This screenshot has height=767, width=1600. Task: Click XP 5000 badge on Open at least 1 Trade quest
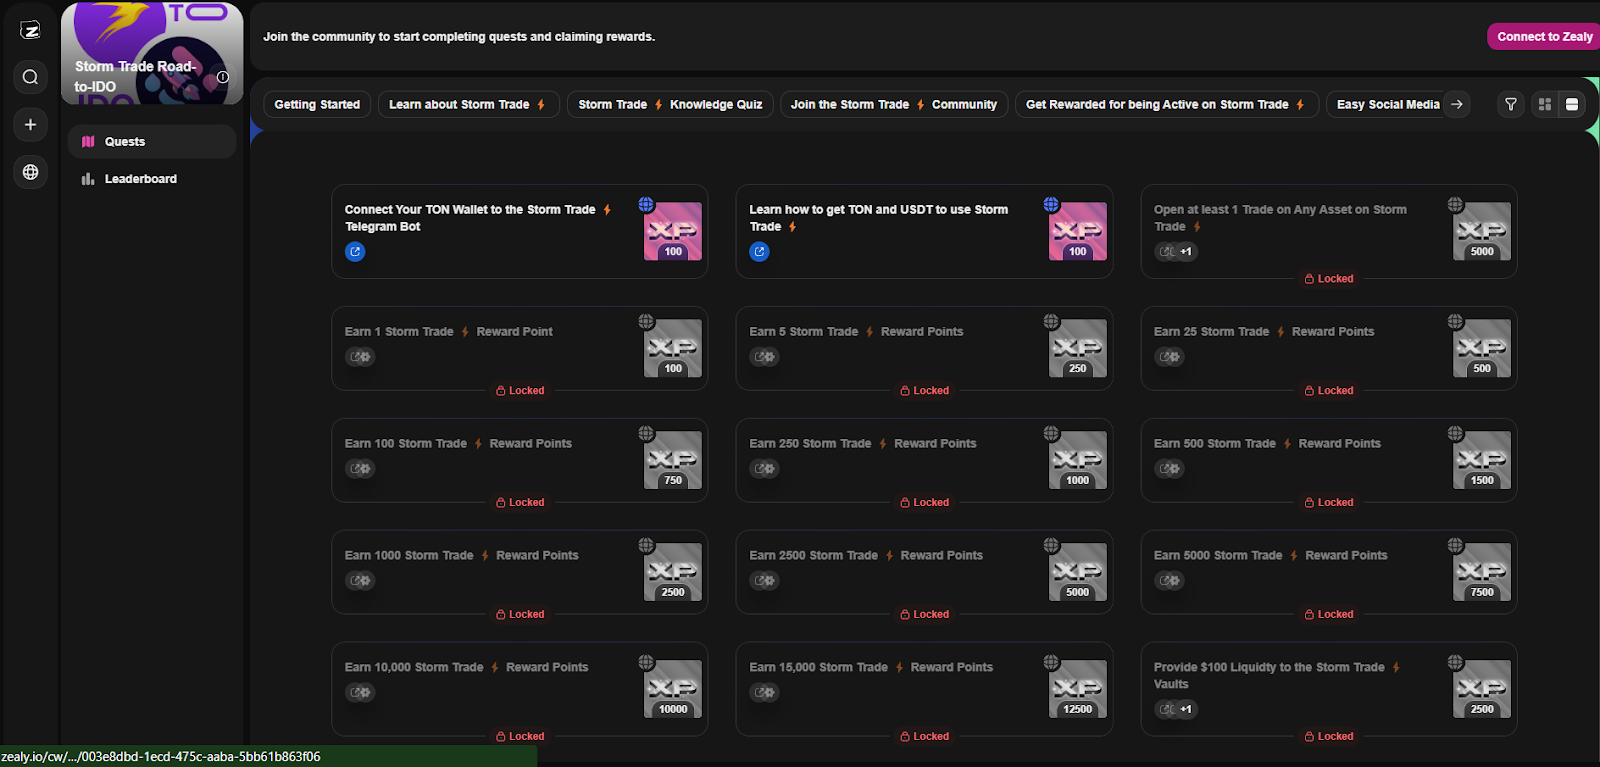[1482, 231]
